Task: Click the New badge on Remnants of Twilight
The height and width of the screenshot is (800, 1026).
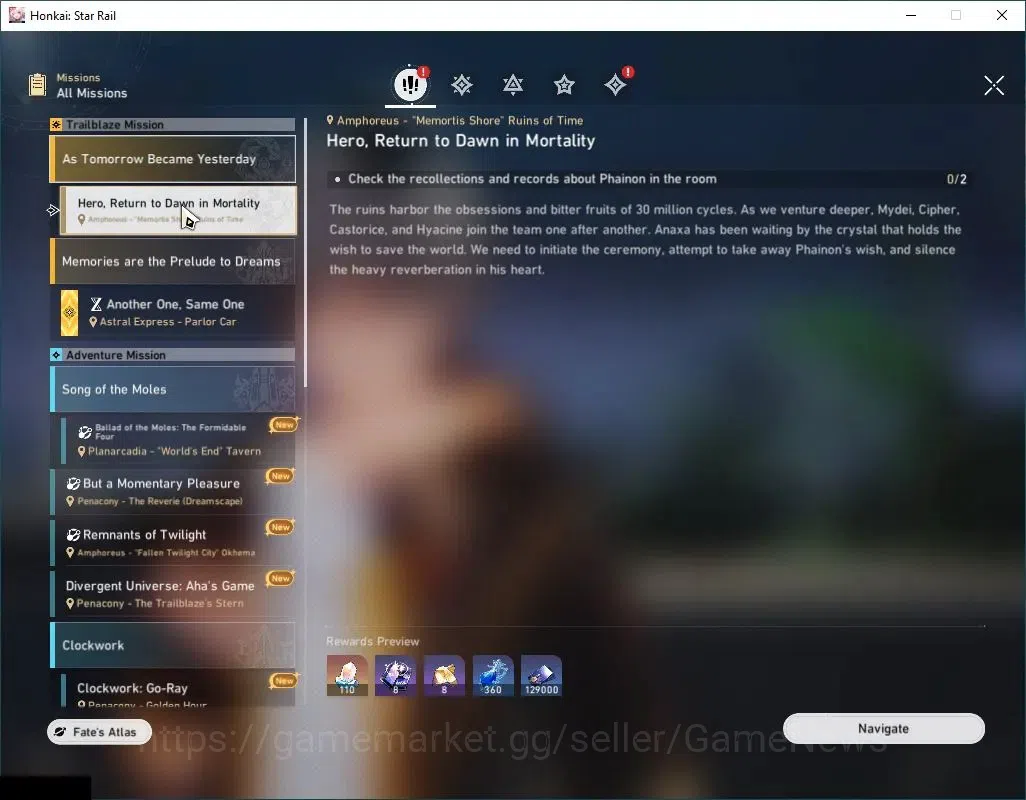Action: coord(281,527)
